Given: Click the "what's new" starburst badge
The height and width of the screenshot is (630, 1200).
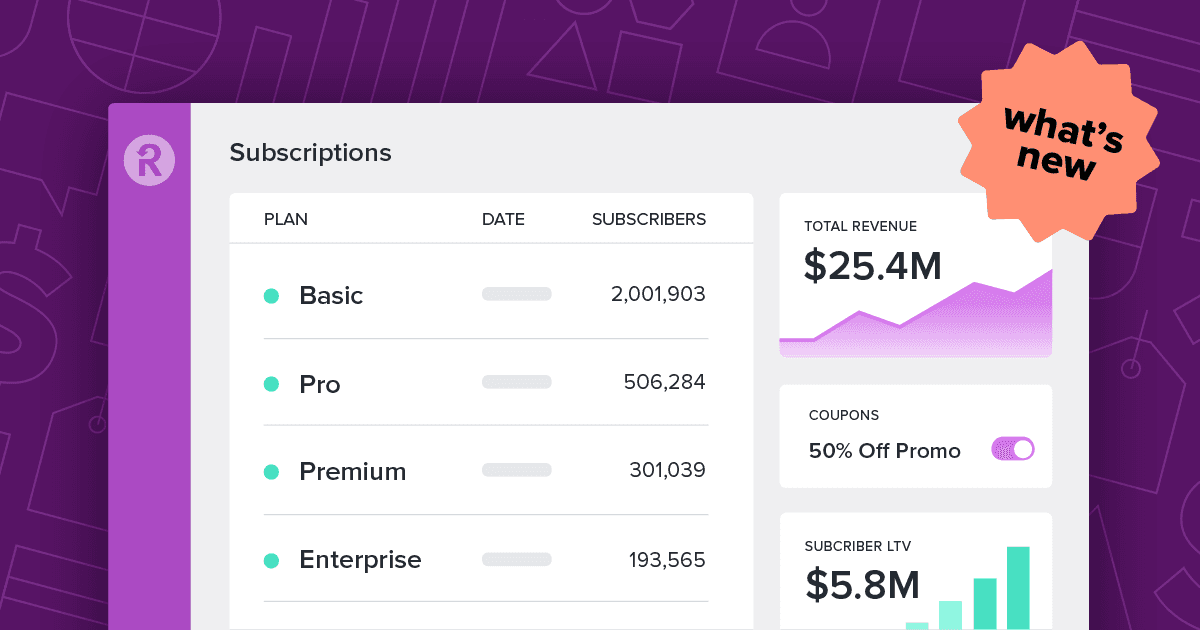Looking at the screenshot, I should [x=1058, y=142].
